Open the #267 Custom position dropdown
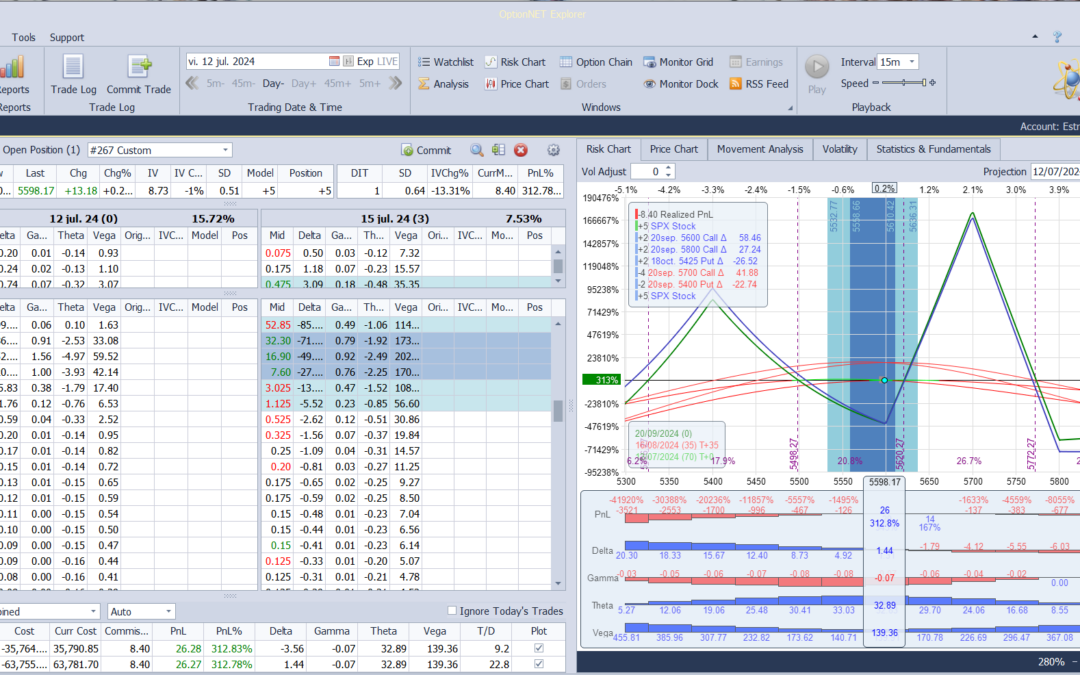 tap(225, 150)
